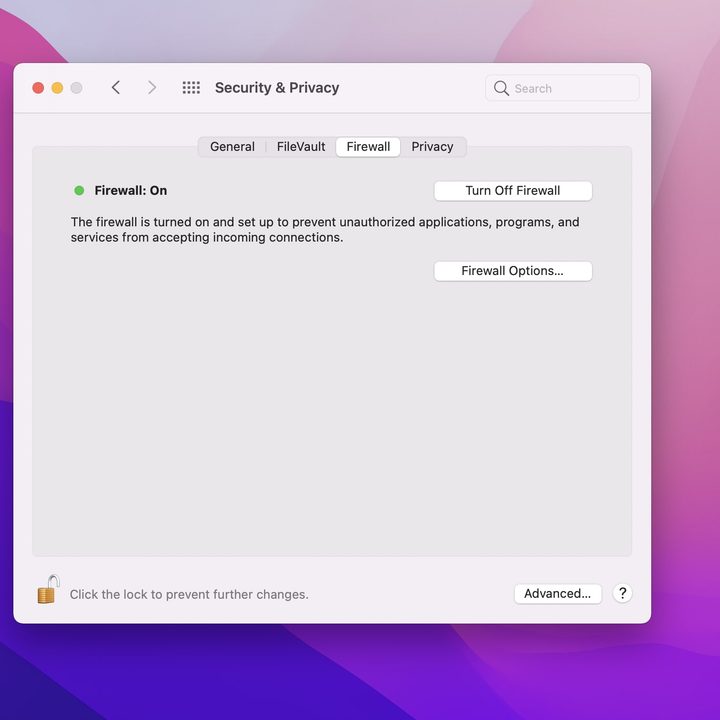Focus the Search field

(562, 88)
